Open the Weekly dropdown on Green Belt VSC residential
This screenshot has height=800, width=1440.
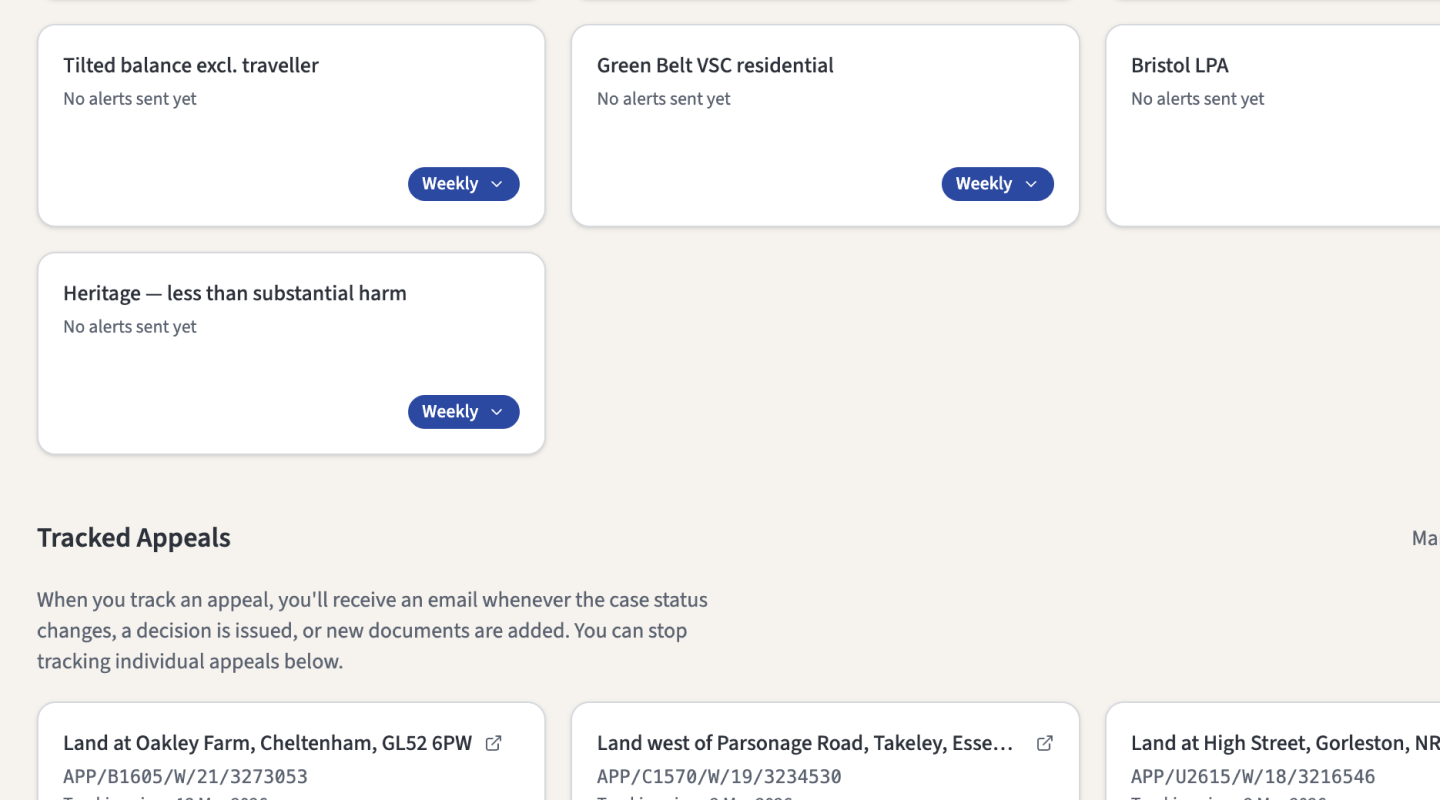(x=997, y=184)
